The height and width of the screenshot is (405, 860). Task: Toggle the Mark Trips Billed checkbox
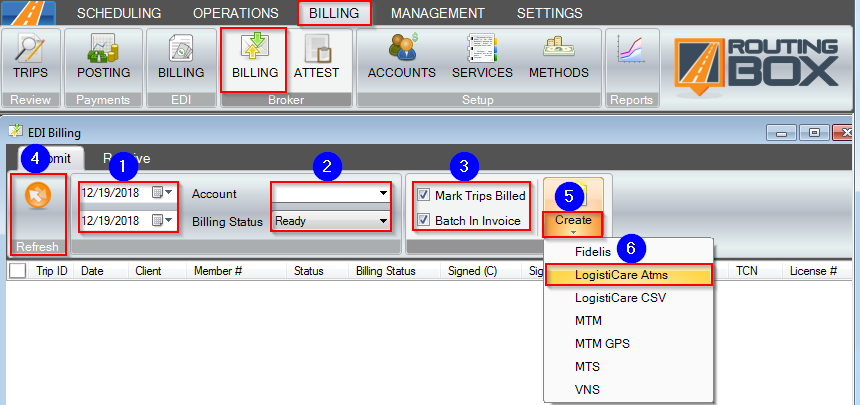423,195
